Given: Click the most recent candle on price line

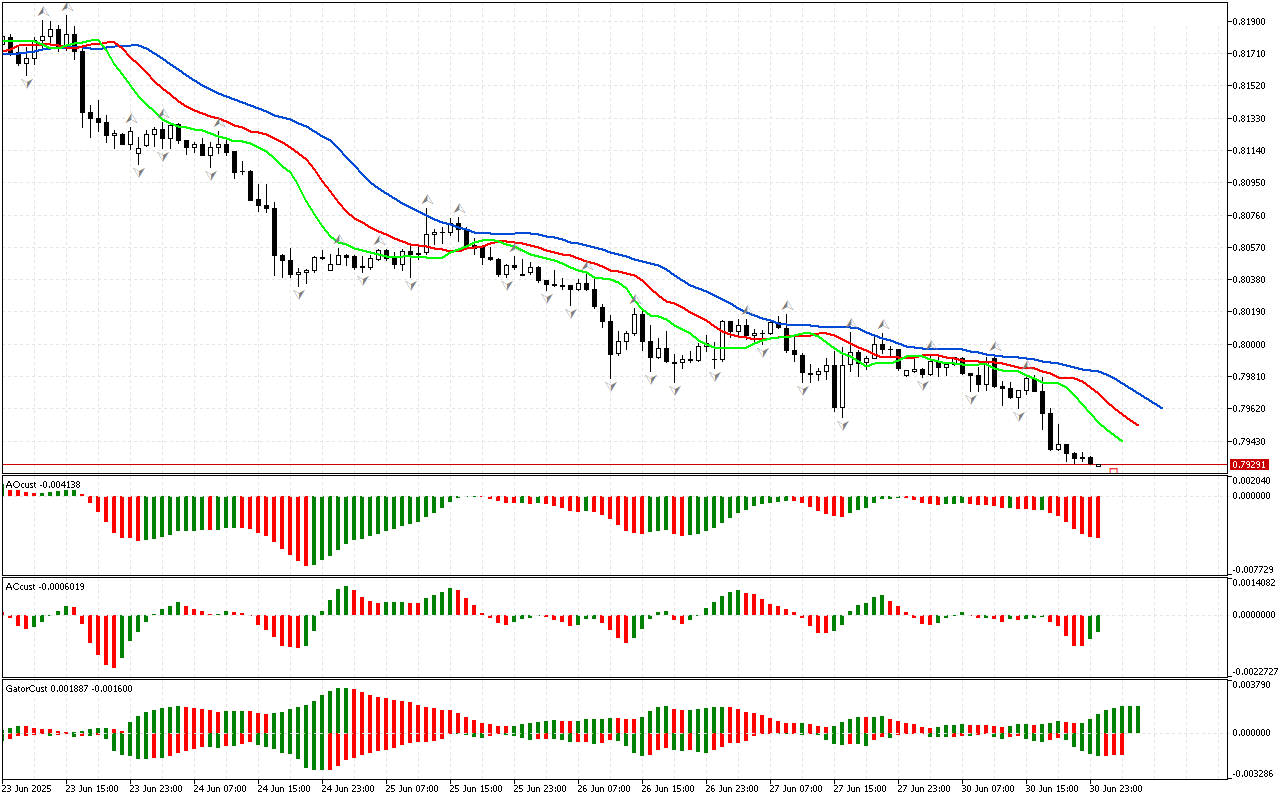Looking at the screenshot, I should (x=1098, y=465).
